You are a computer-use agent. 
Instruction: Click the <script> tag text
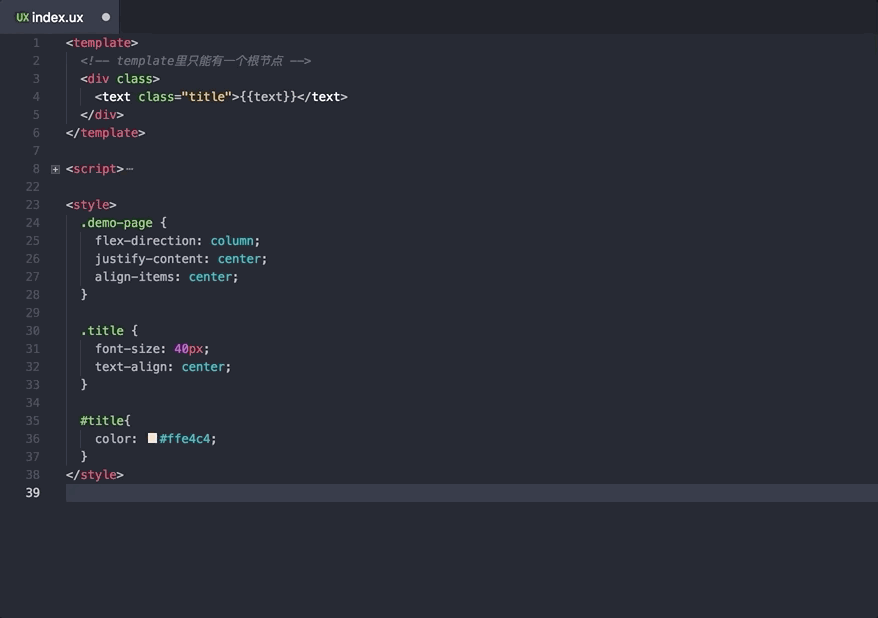click(x=95, y=168)
